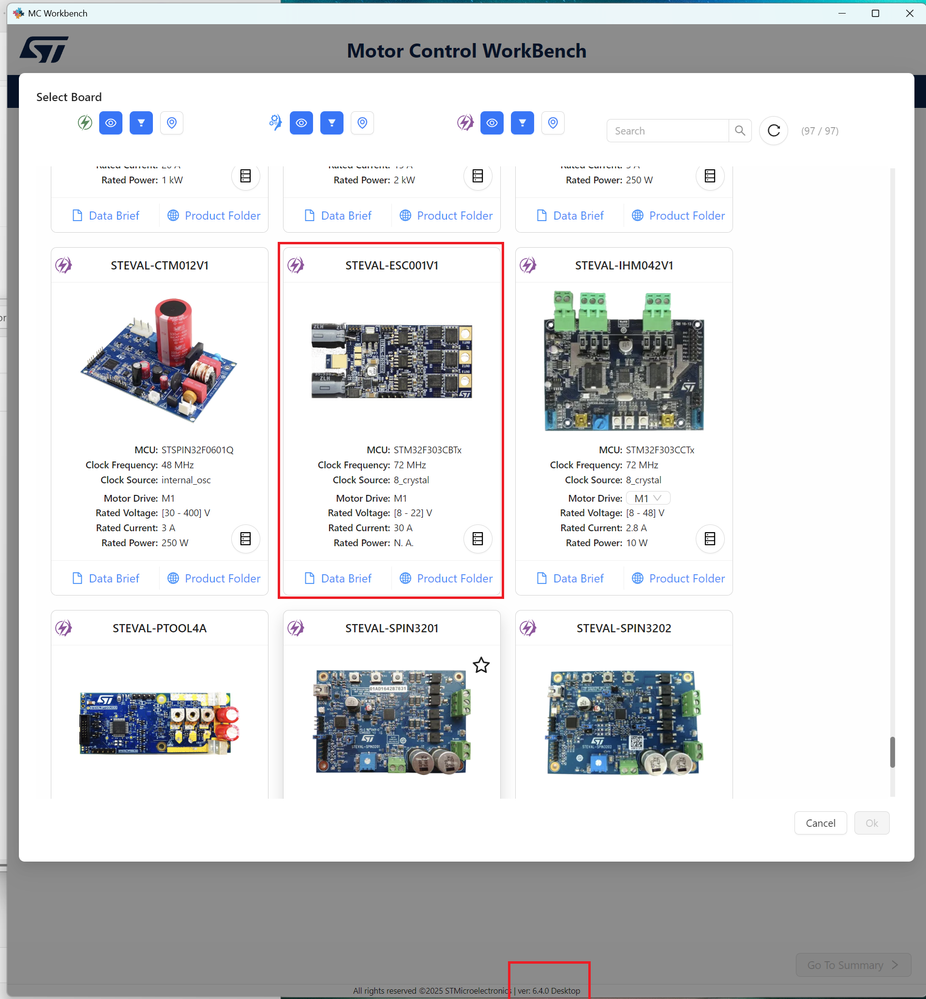Viewport: 926px width, 999px height.
Task: Open Data Brief on the 2 kW card
Action: [338, 215]
